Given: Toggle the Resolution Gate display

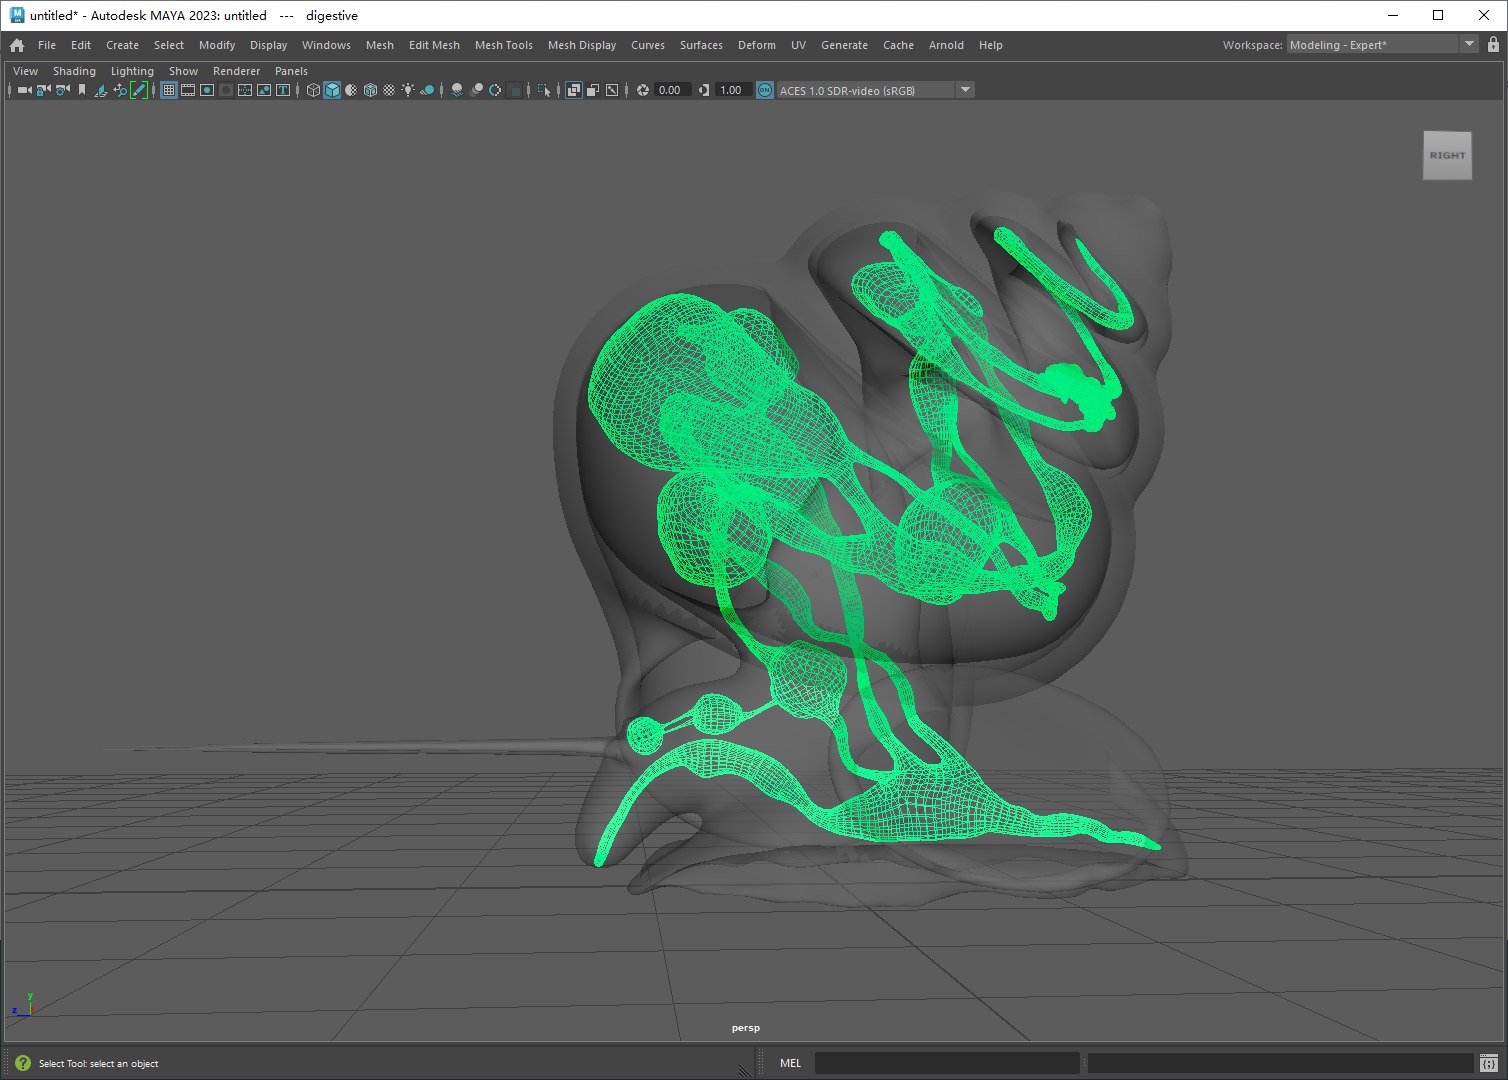Looking at the screenshot, I should (207, 90).
